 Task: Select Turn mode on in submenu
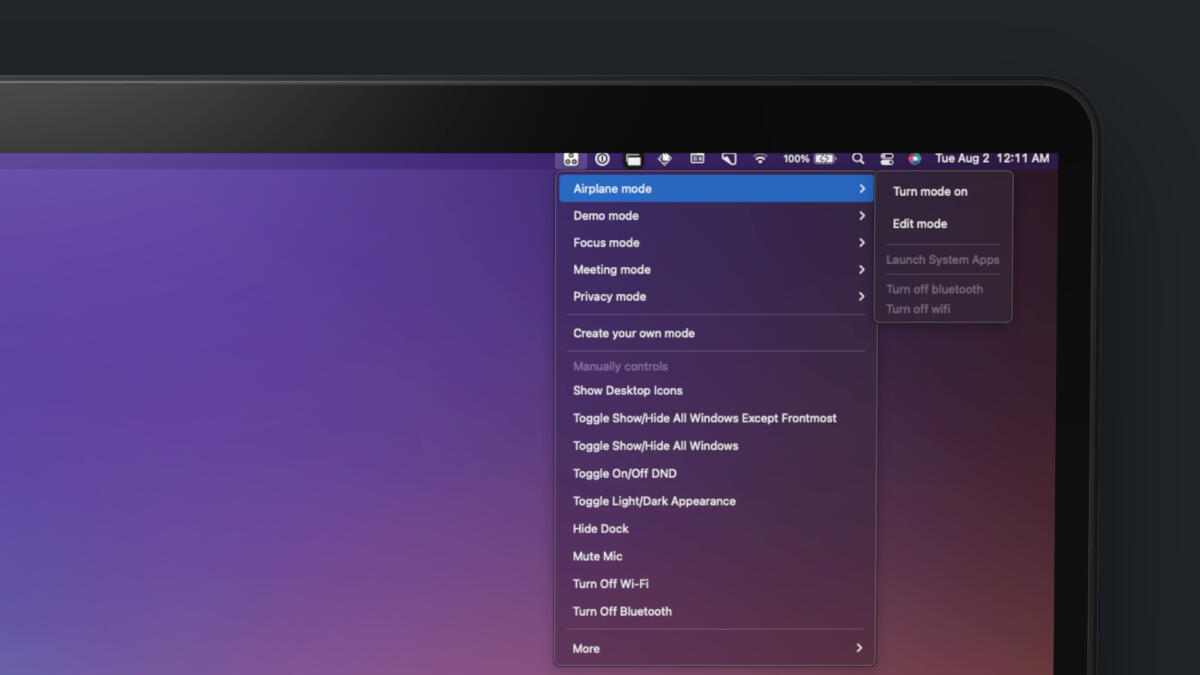pyautogui.click(x=930, y=192)
